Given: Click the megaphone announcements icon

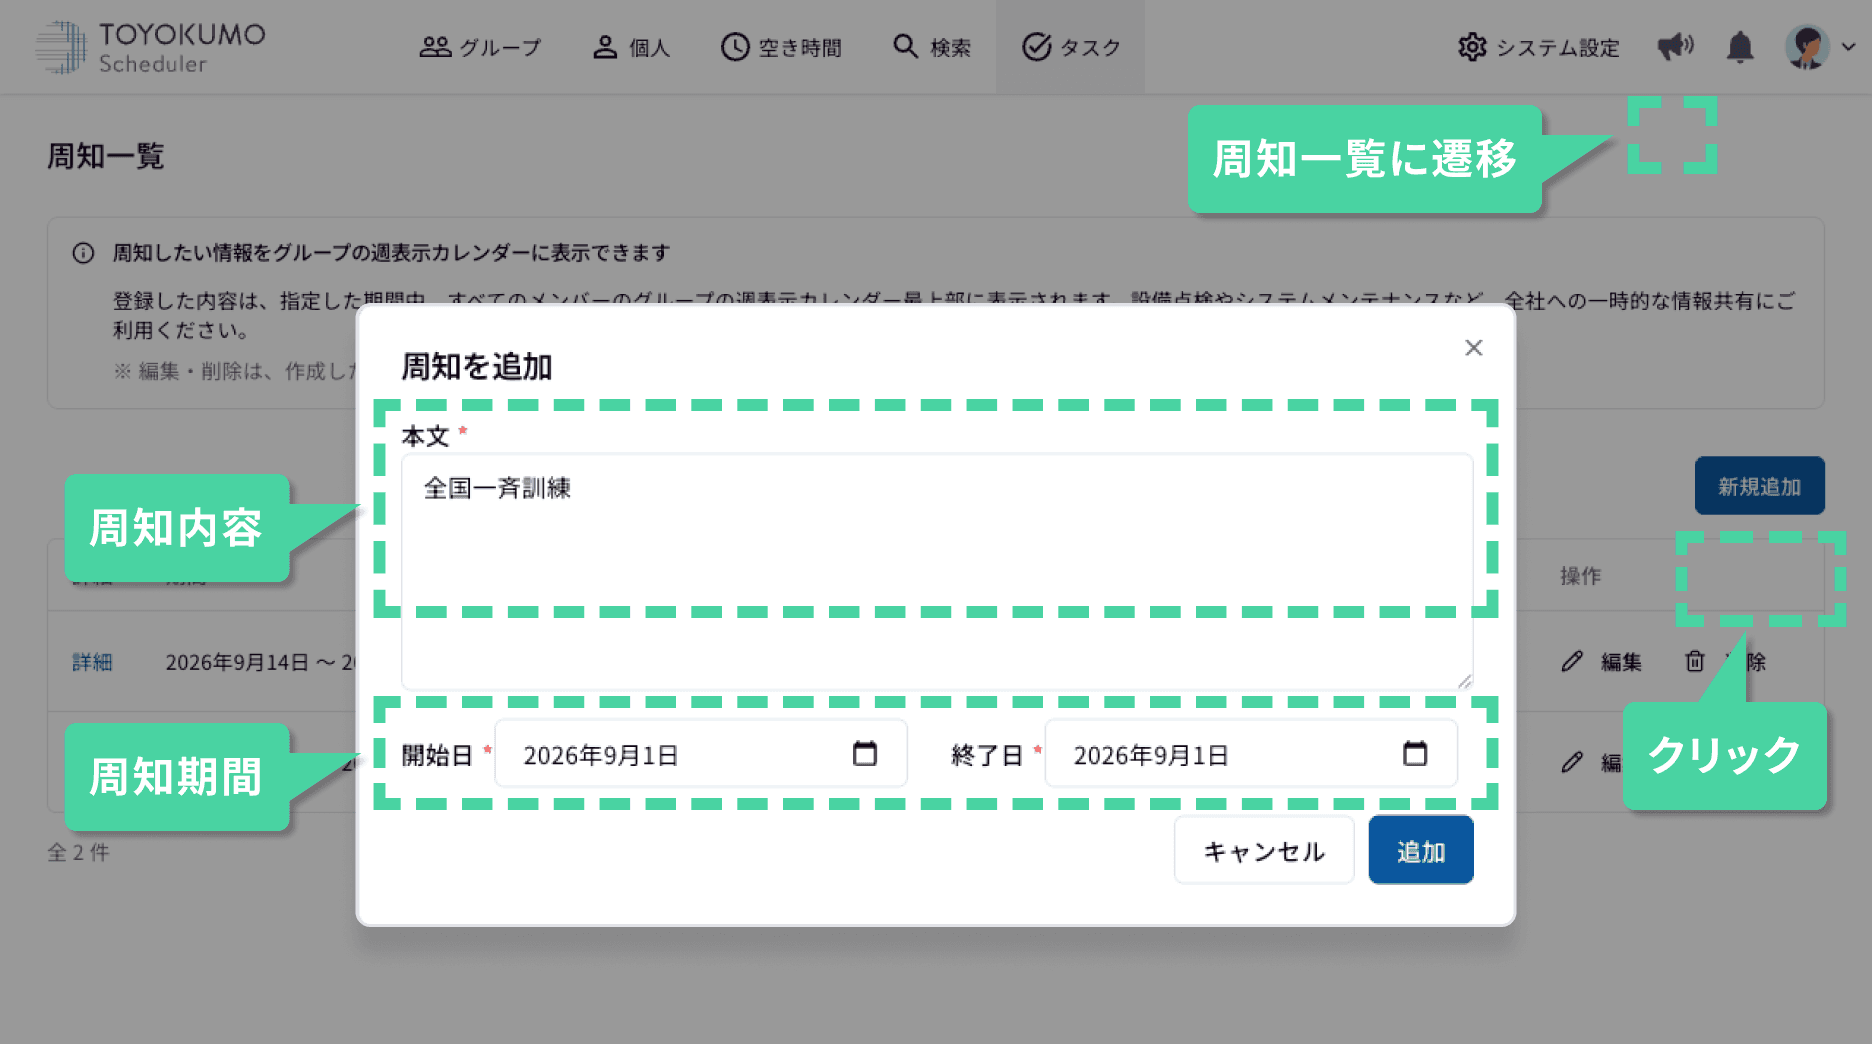Looking at the screenshot, I should (1675, 47).
